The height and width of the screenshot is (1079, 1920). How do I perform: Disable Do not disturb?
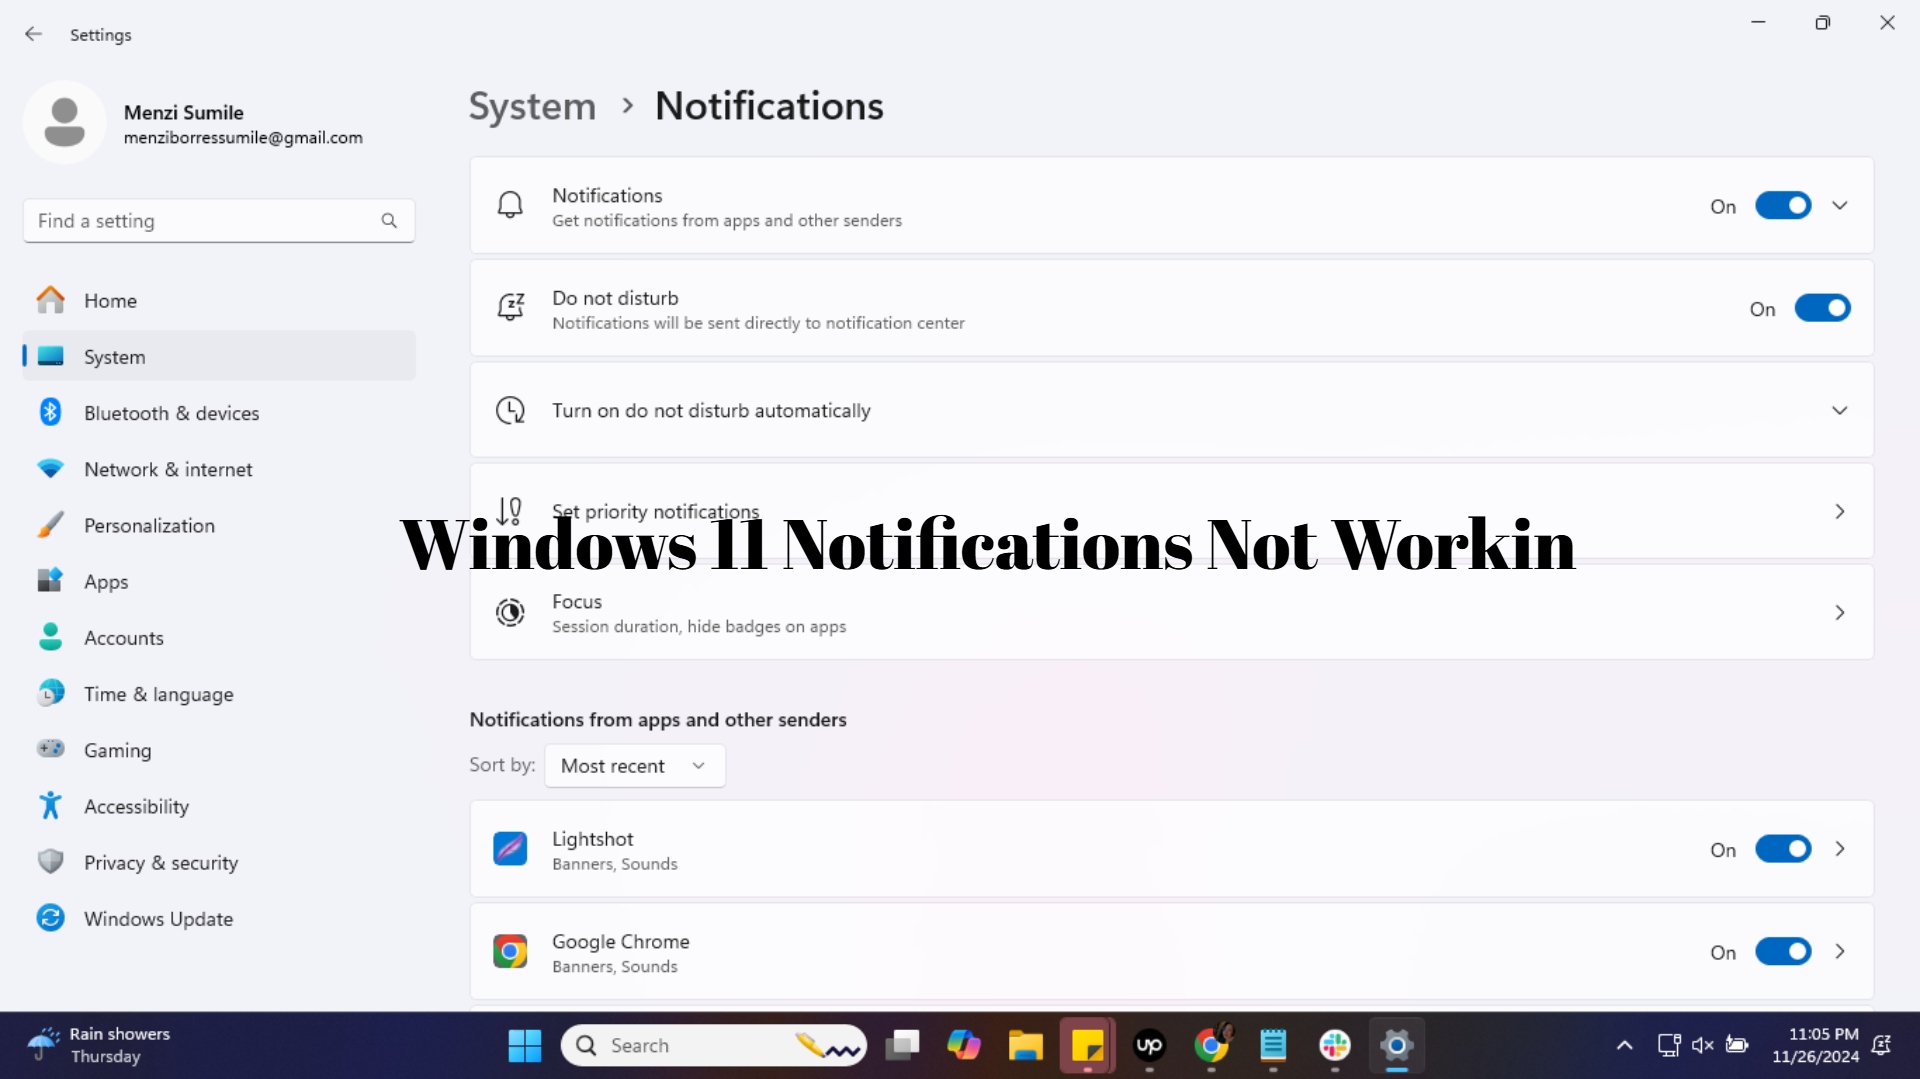click(x=1823, y=308)
